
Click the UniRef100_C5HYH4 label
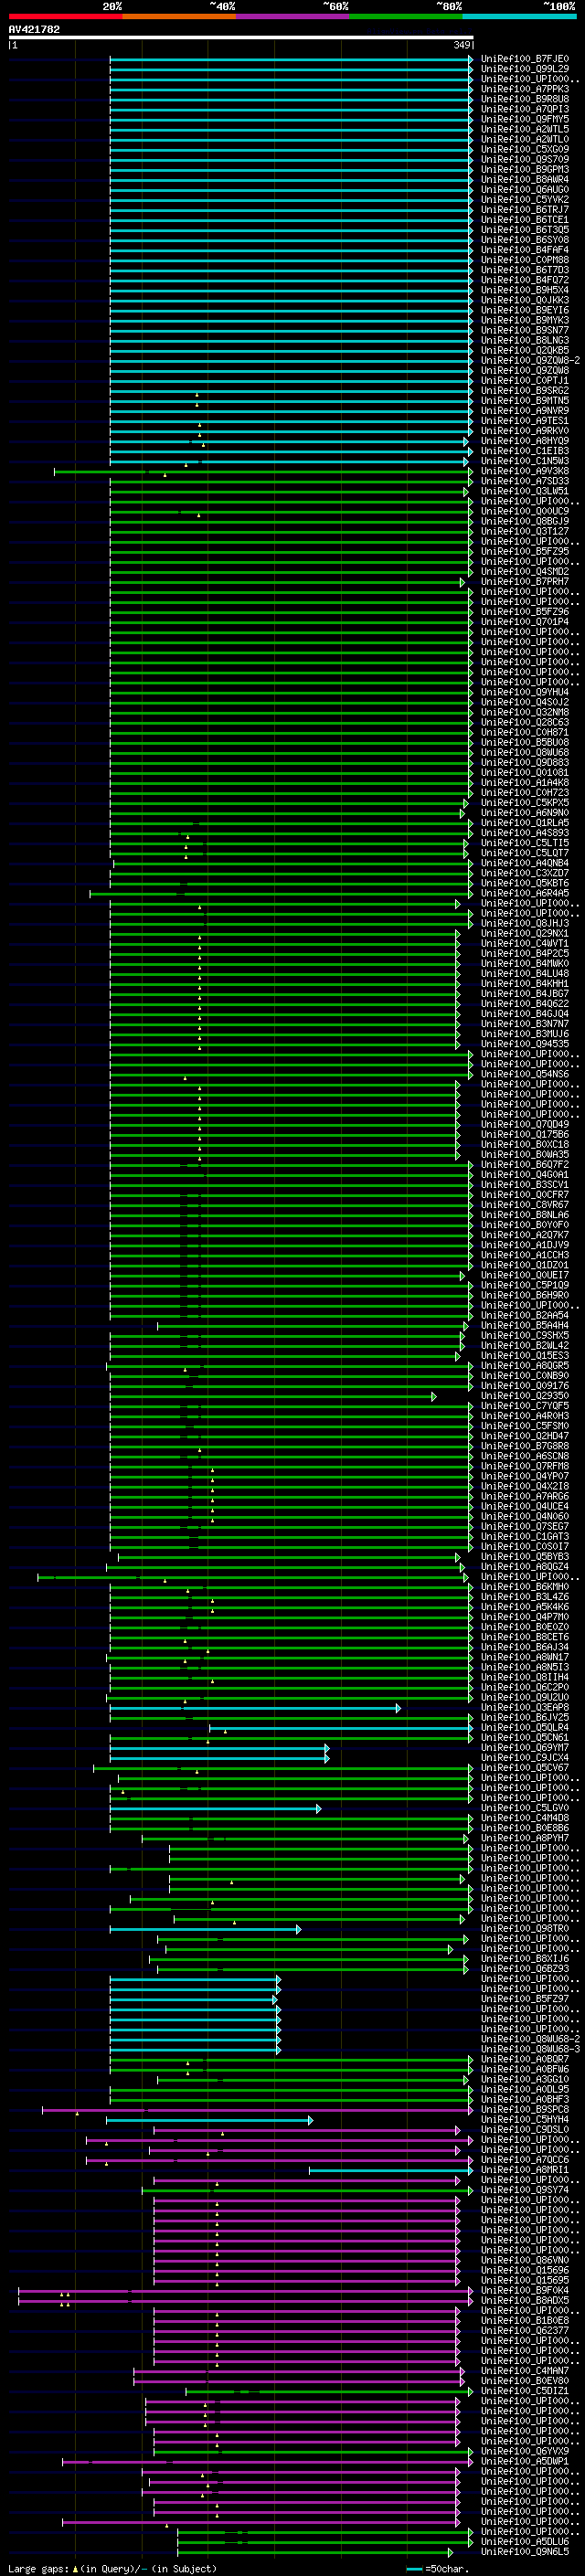[x=525, y=2119]
